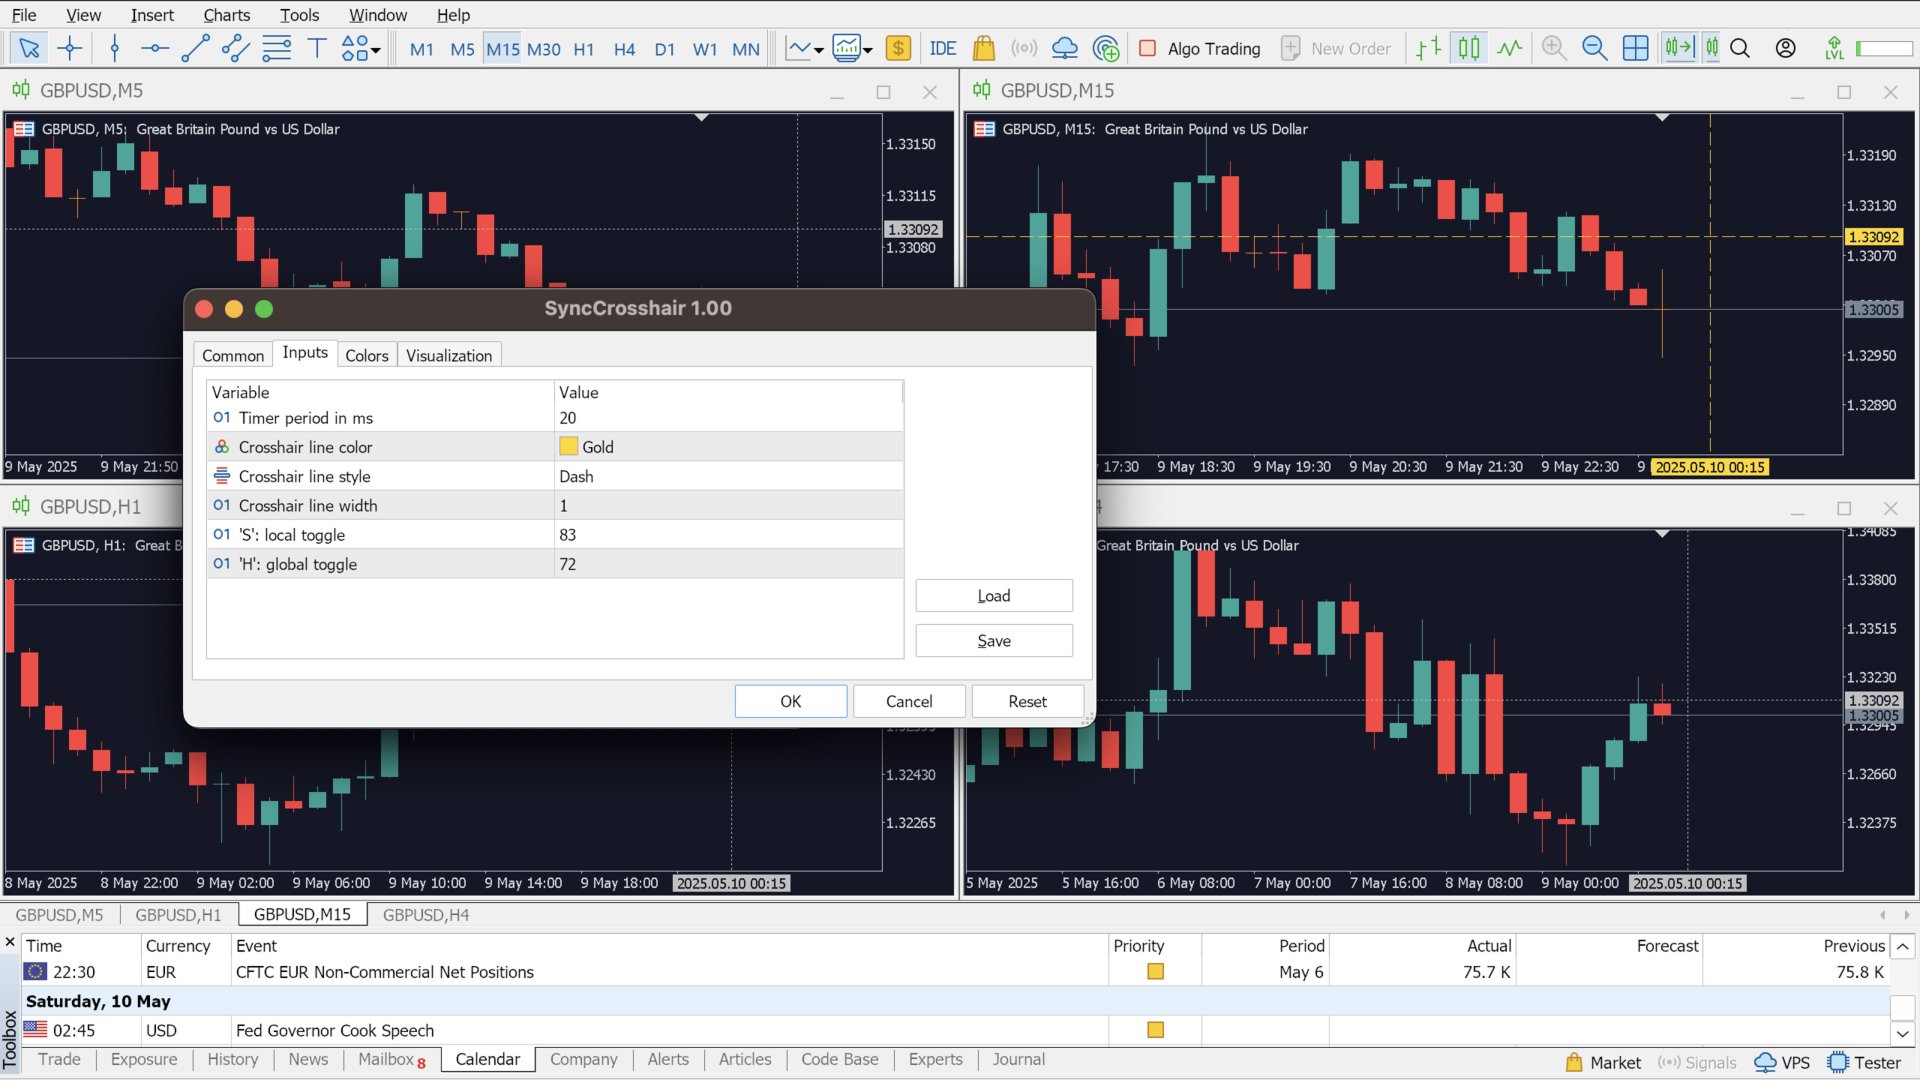Screen dimensions: 1920x1080
Task: Click the Reset button
Action: click(1027, 701)
